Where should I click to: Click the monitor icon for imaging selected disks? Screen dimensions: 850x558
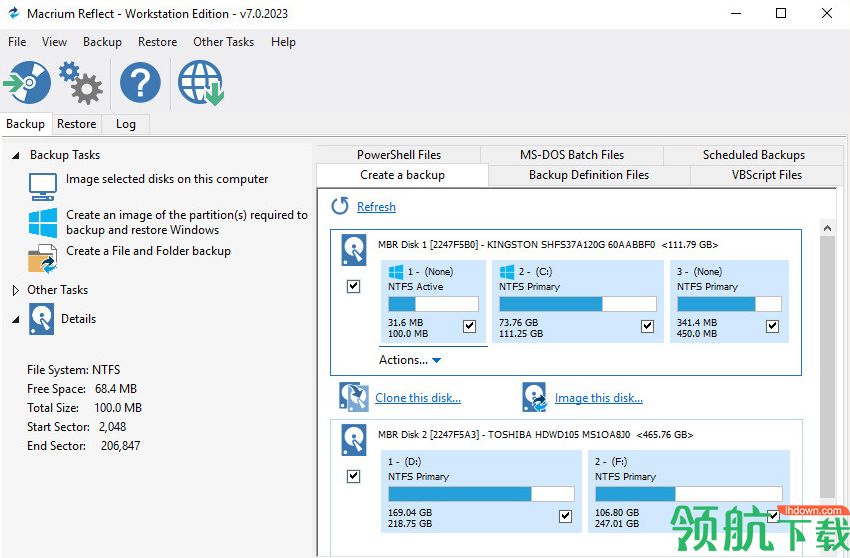pos(43,186)
